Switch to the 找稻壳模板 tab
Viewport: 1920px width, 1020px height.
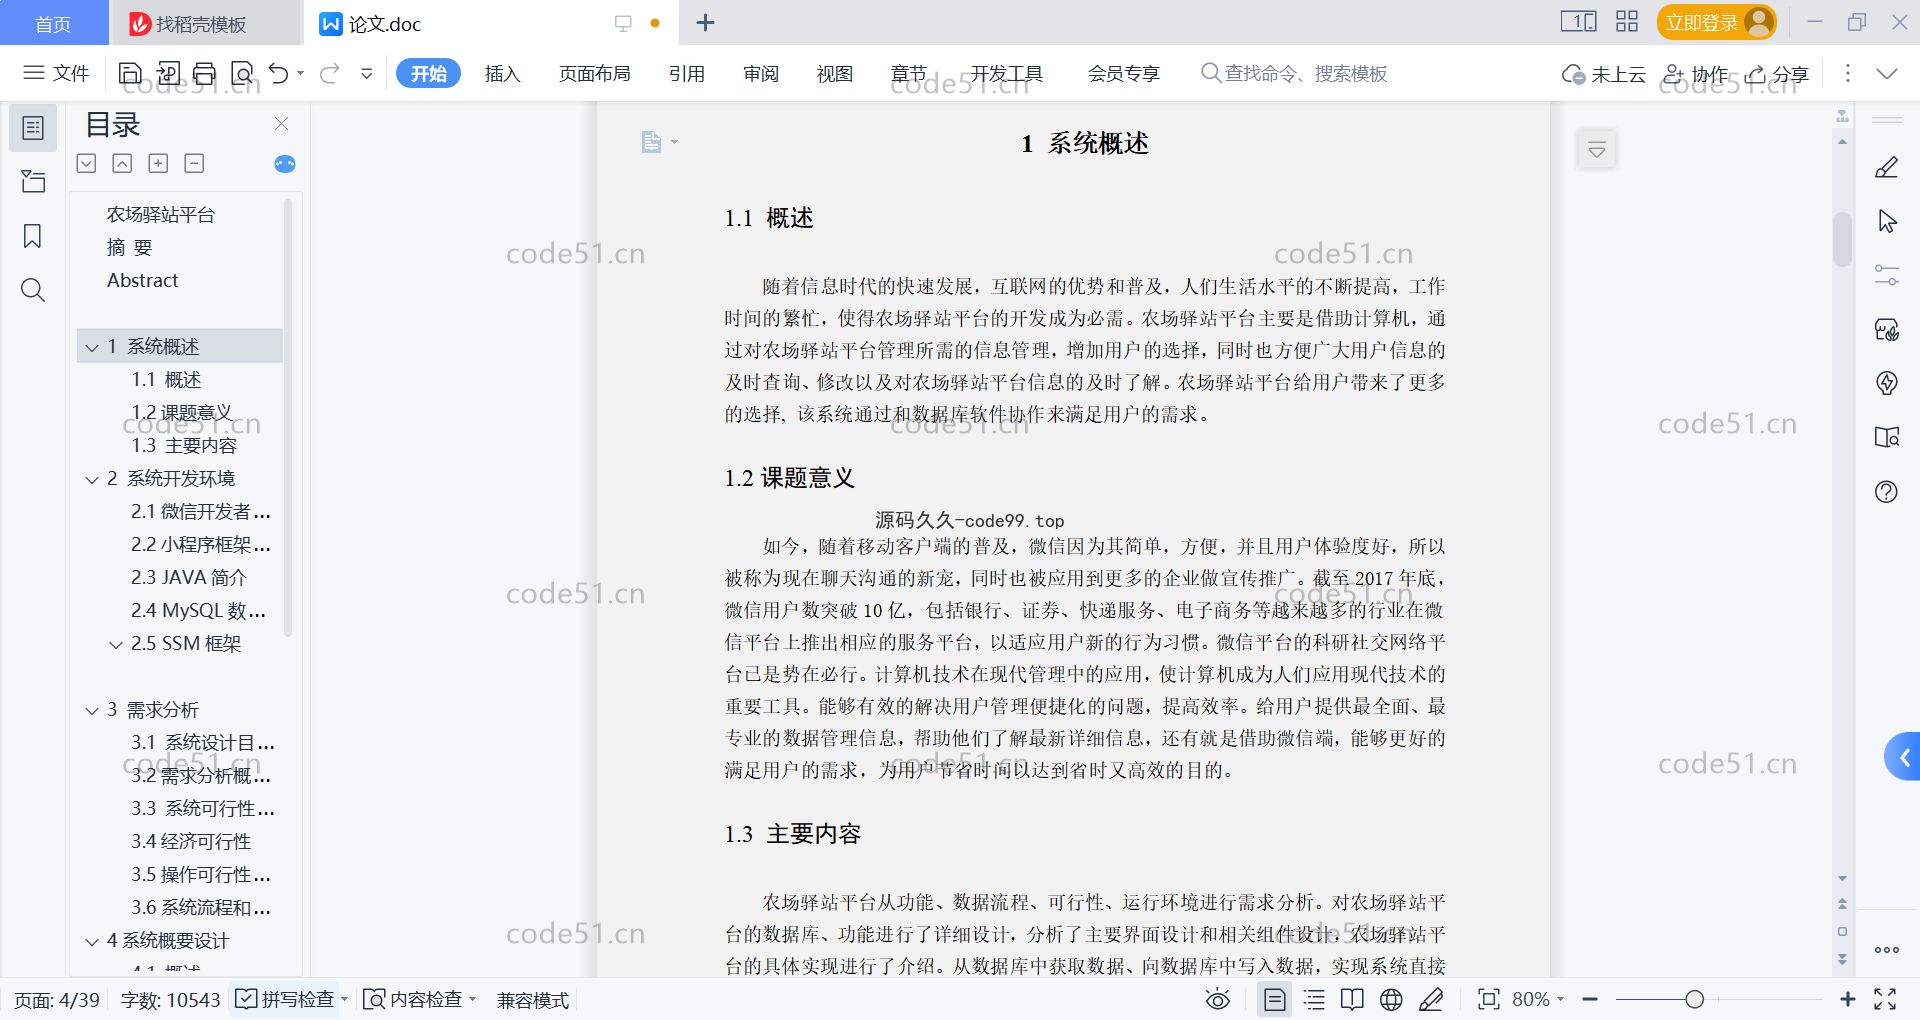point(204,23)
